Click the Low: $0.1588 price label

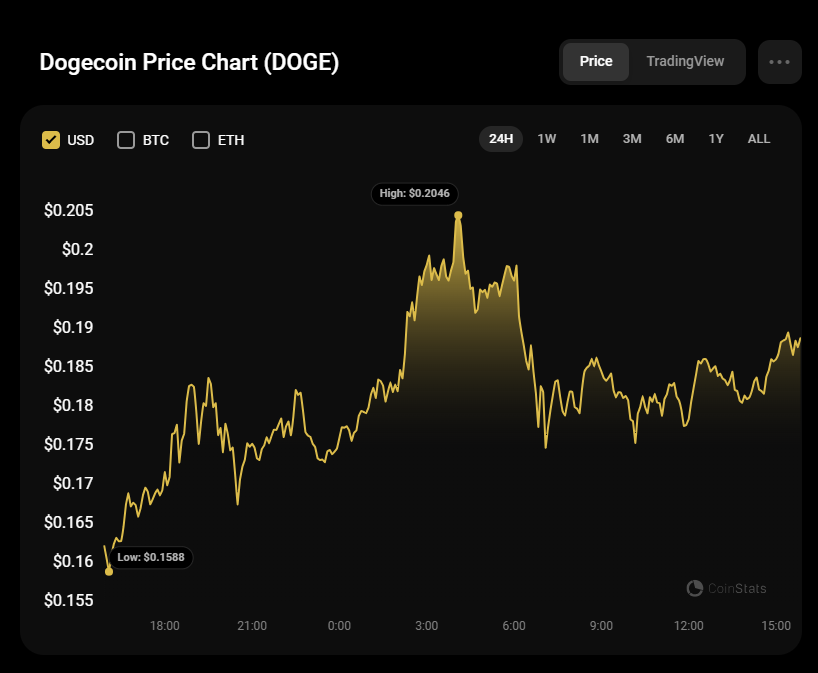151,557
